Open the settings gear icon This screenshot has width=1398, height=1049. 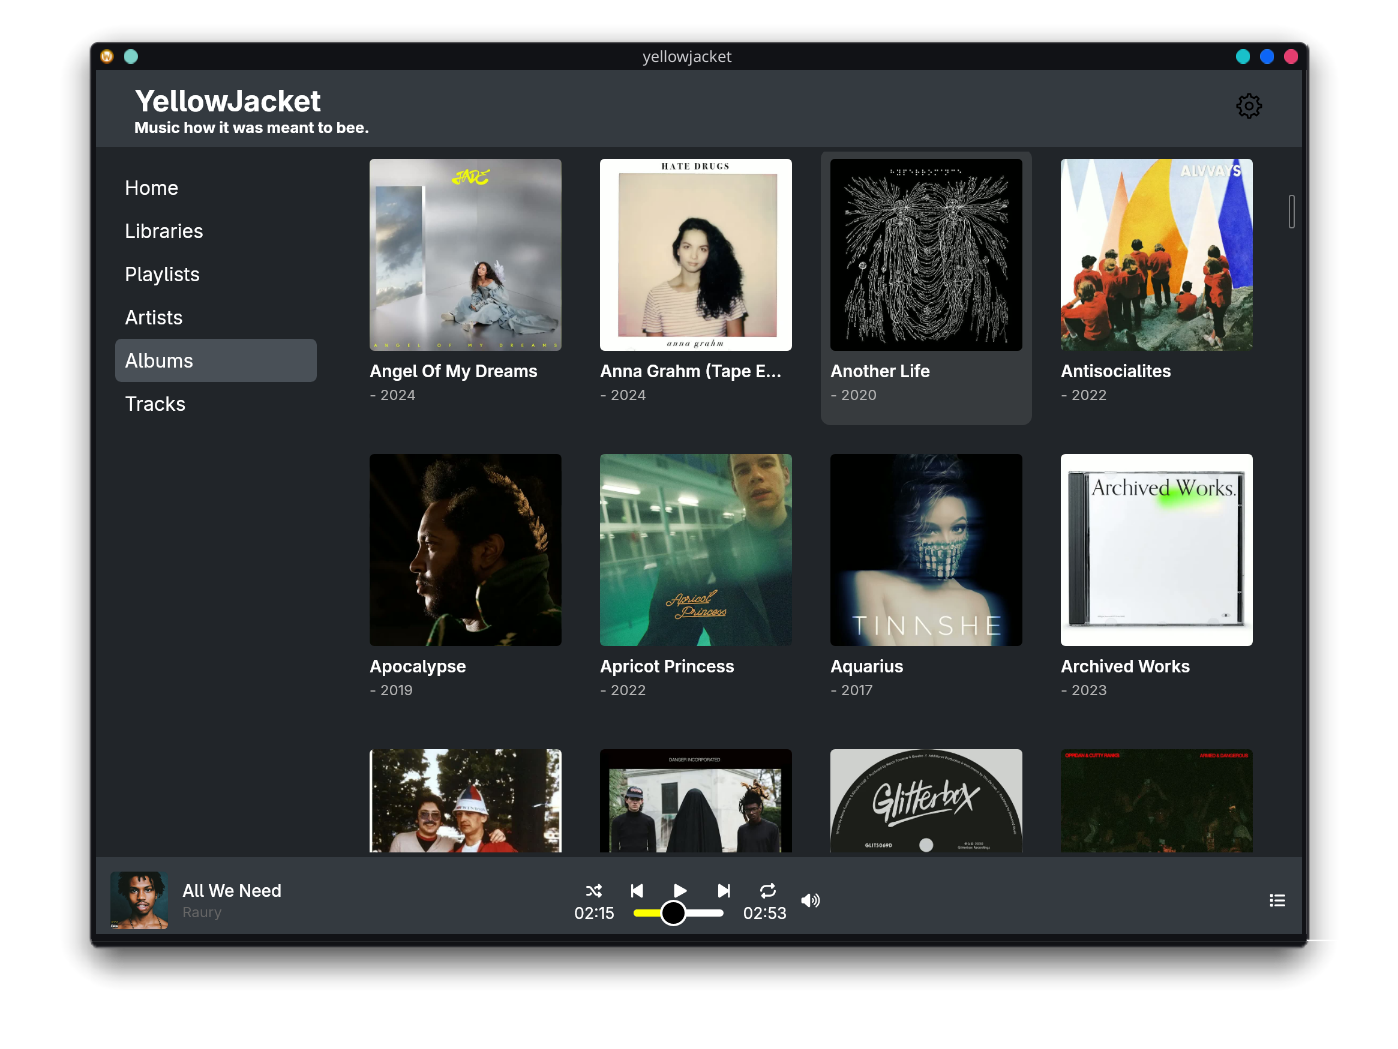click(x=1248, y=105)
